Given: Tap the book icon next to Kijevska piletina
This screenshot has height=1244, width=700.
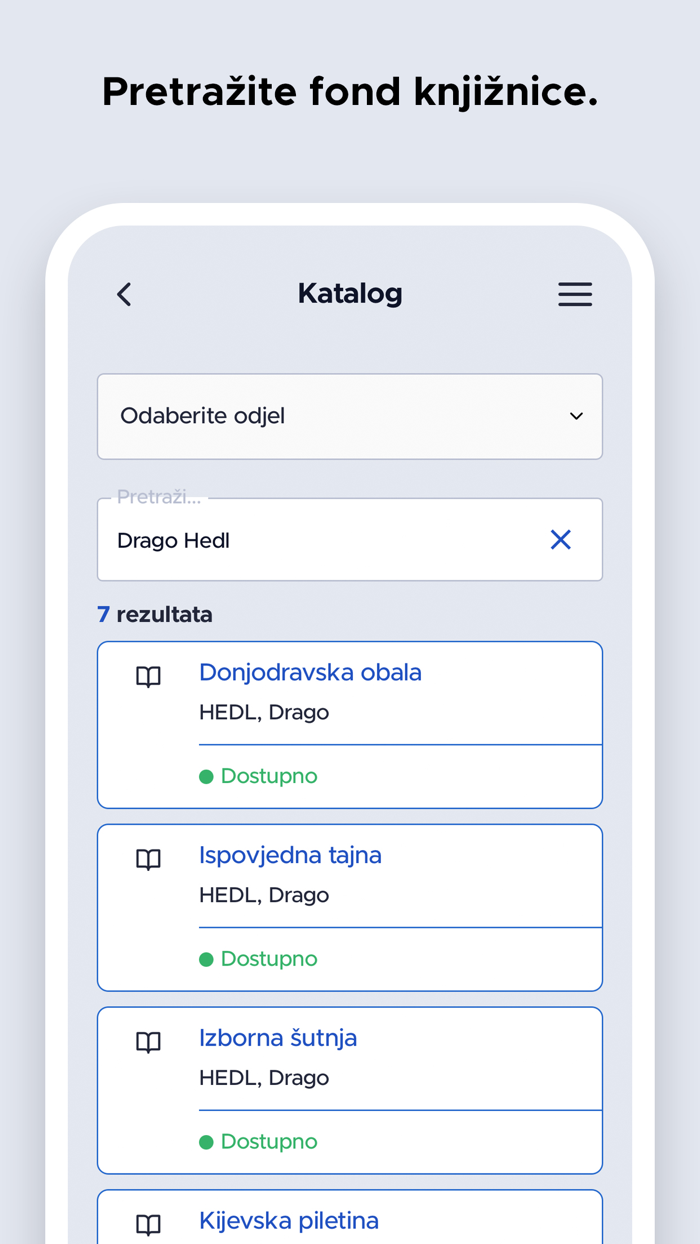Looking at the screenshot, I should [x=148, y=1224].
